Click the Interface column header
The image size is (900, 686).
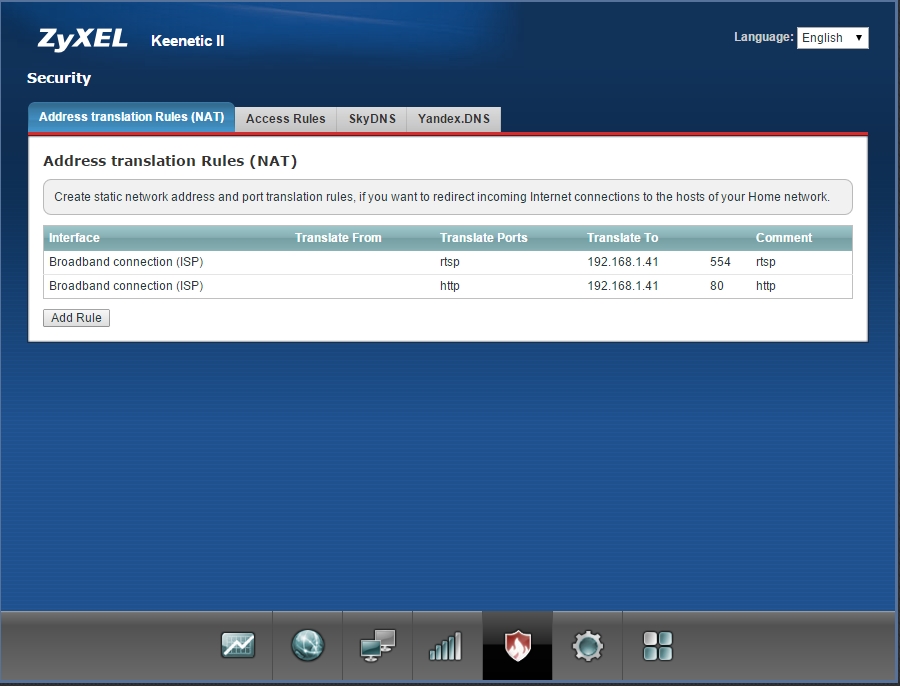(x=74, y=238)
